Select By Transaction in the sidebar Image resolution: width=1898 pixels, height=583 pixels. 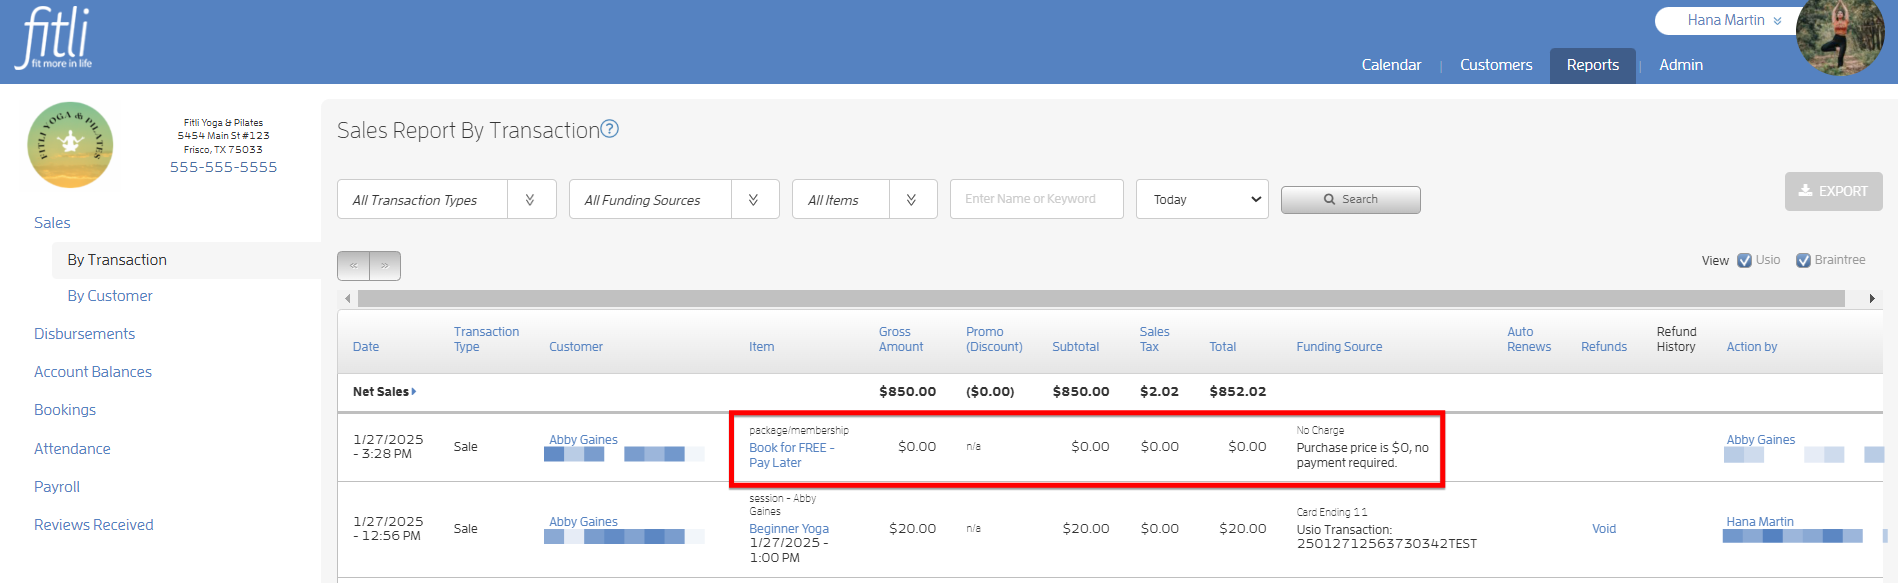tap(117, 260)
